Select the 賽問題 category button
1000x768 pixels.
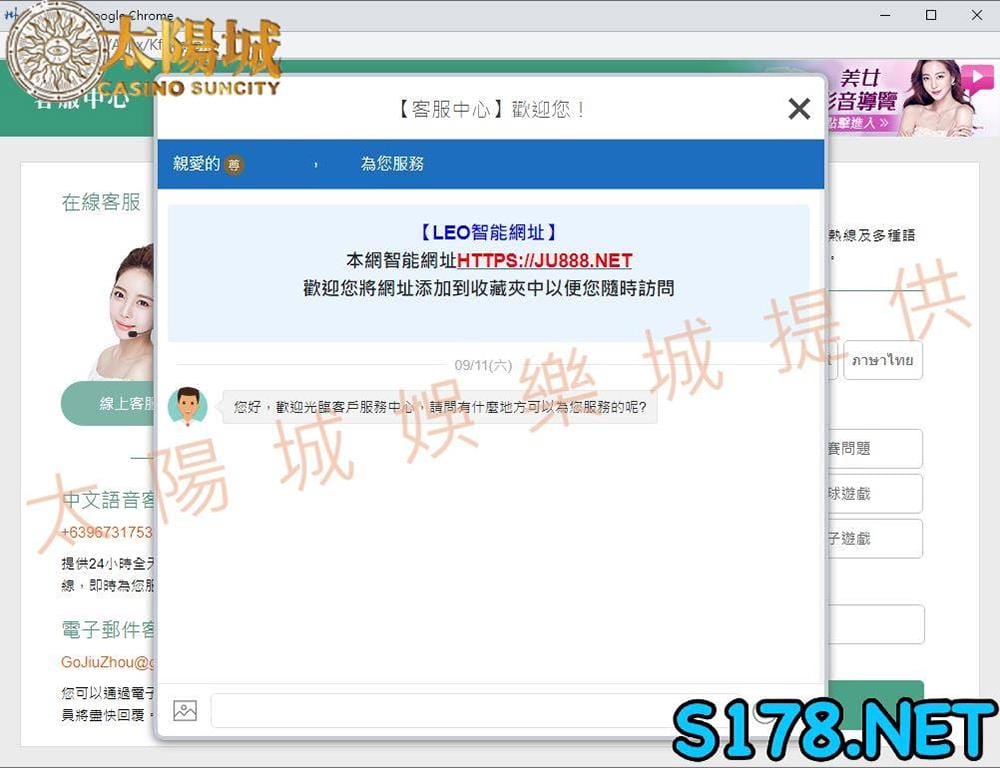tap(875, 448)
